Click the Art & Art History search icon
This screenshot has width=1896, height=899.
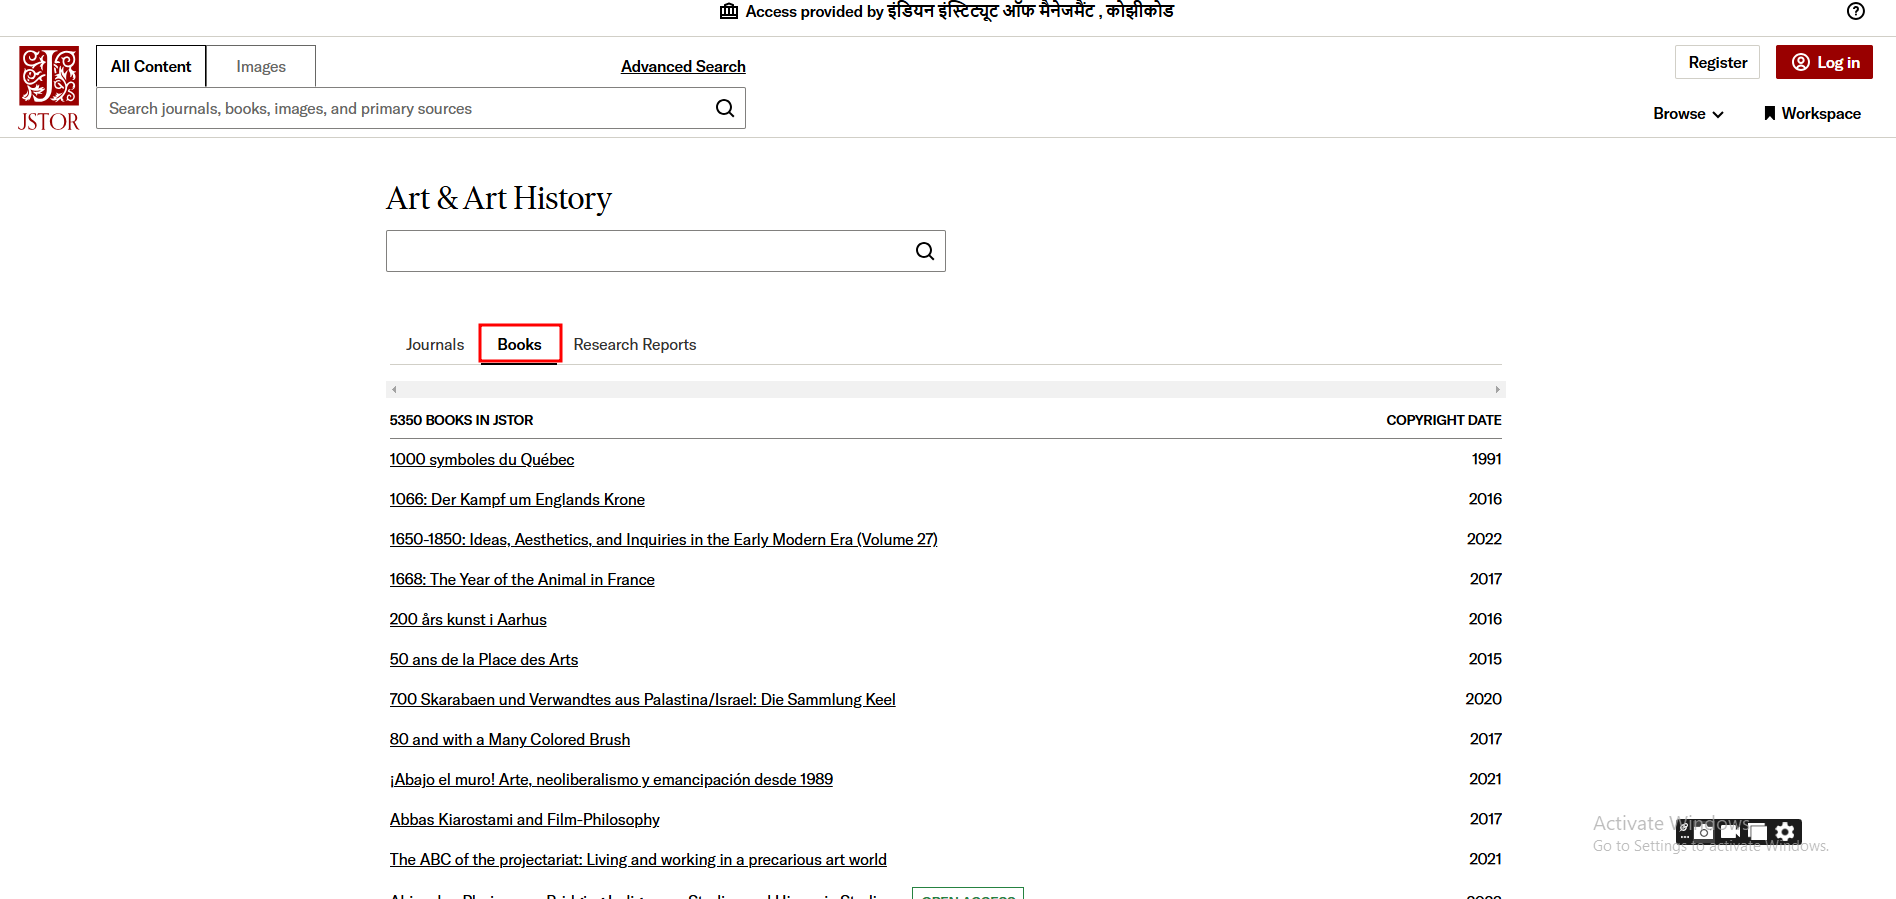click(925, 251)
